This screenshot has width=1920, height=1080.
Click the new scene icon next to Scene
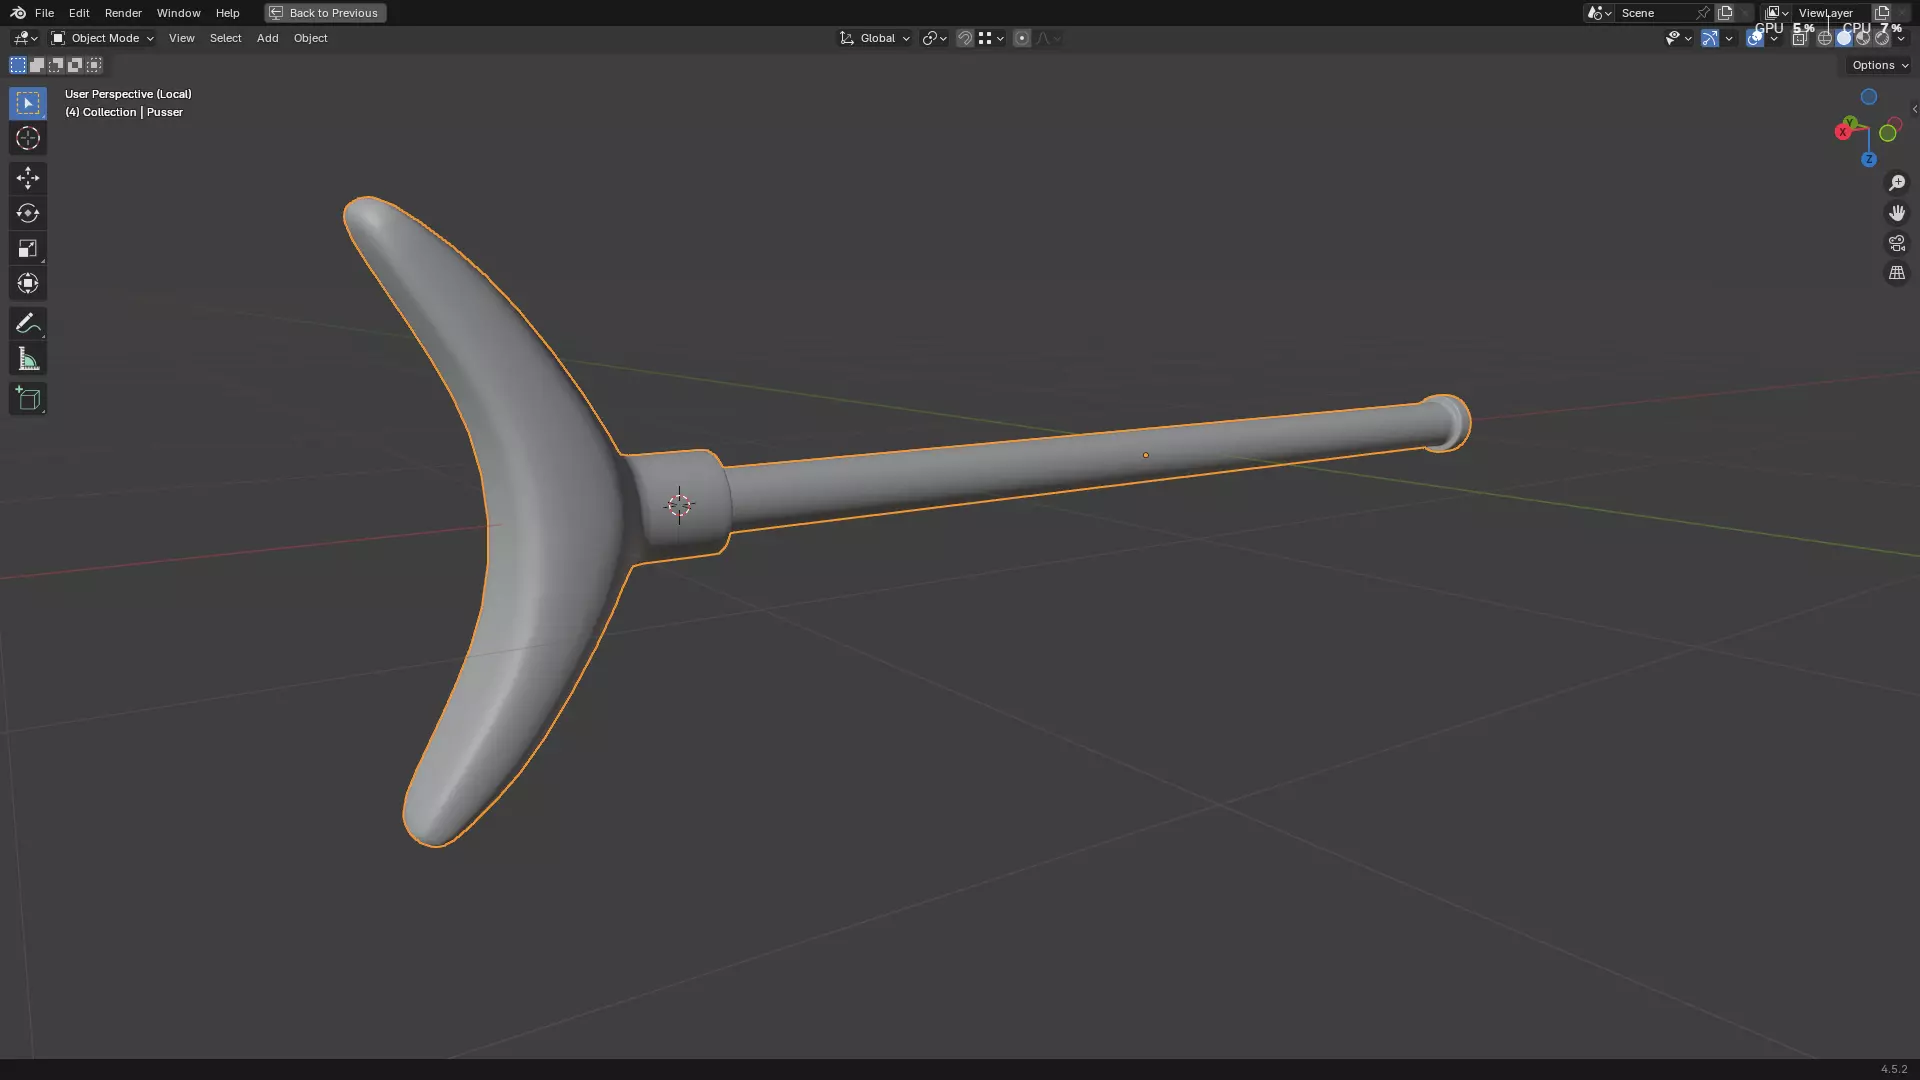coord(1725,13)
